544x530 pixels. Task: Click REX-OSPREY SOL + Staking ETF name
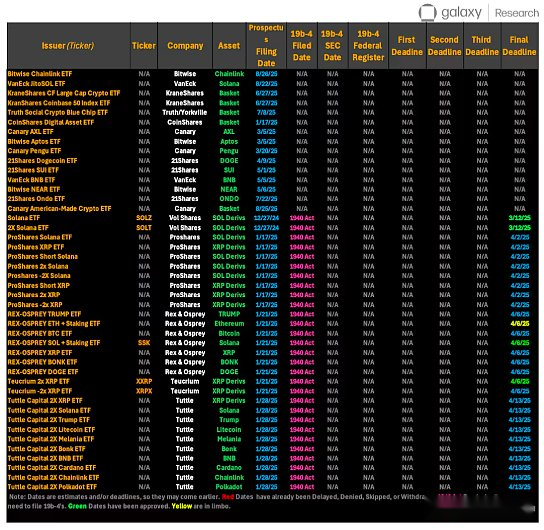(54, 343)
